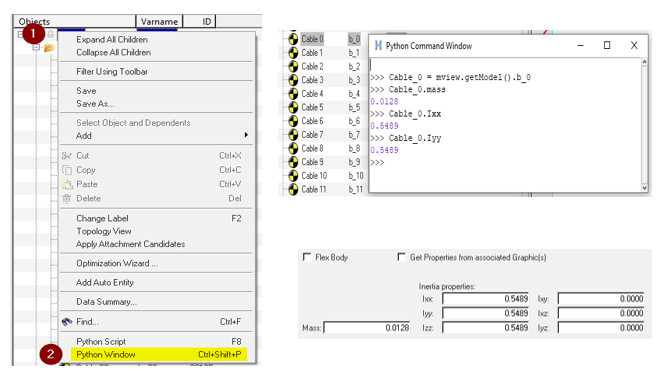Close the Python Command Window

pos(634,45)
